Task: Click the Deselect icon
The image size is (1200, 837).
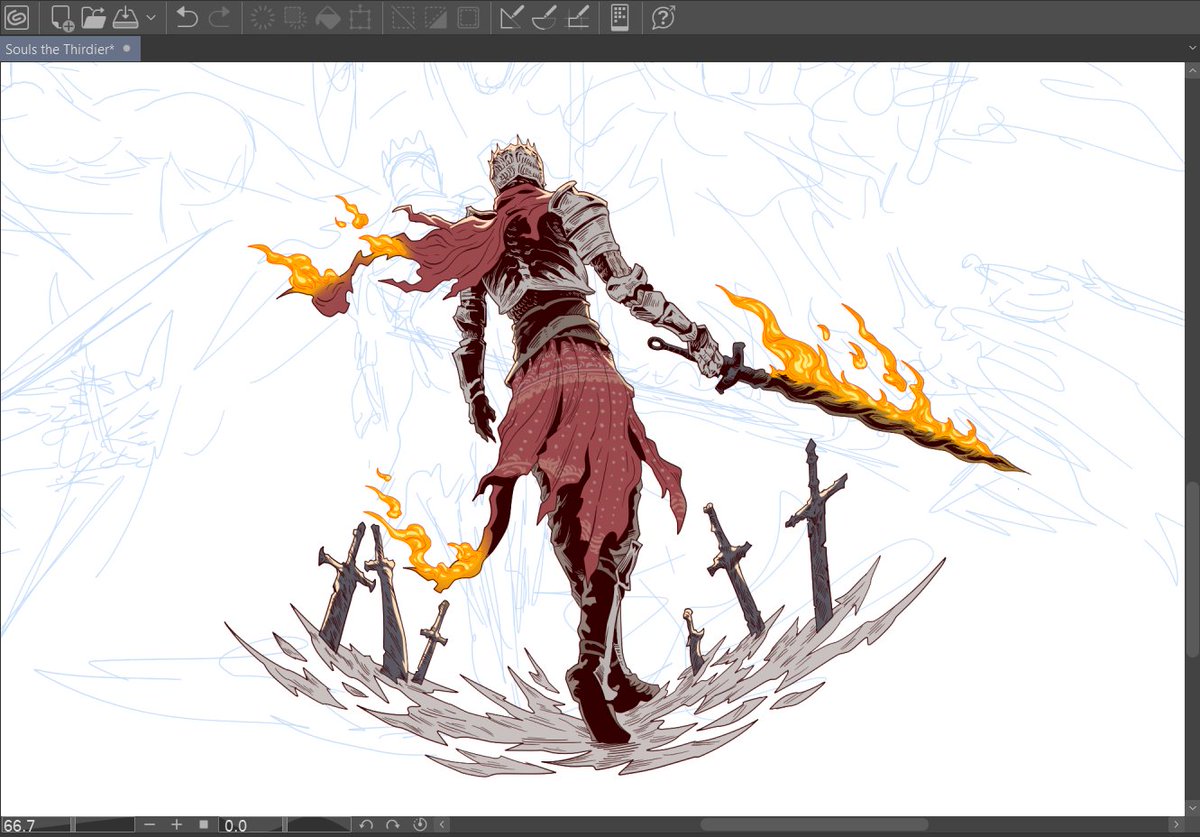Action: [402, 16]
